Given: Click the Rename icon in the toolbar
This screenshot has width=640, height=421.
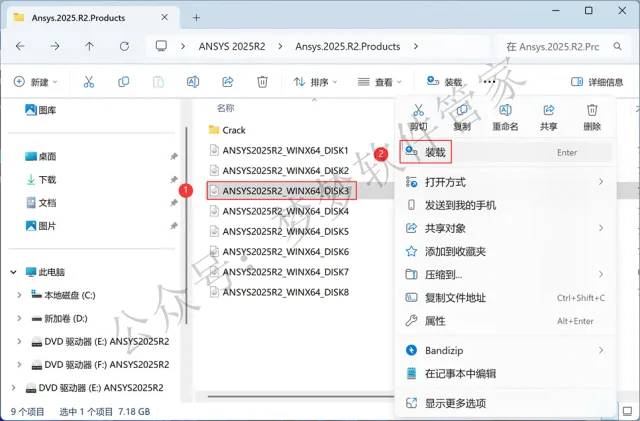Looking at the screenshot, I should click(193, 82).
